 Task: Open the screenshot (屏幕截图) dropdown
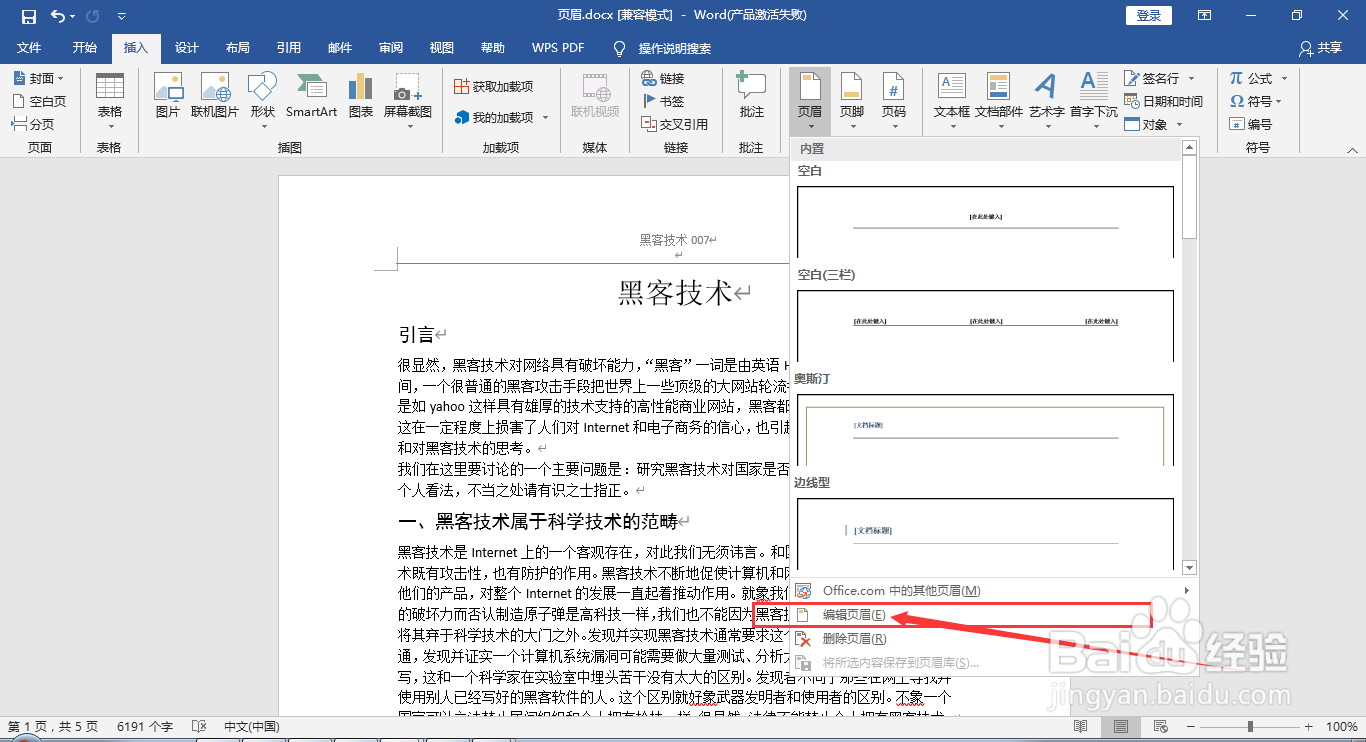click(408, 101)
